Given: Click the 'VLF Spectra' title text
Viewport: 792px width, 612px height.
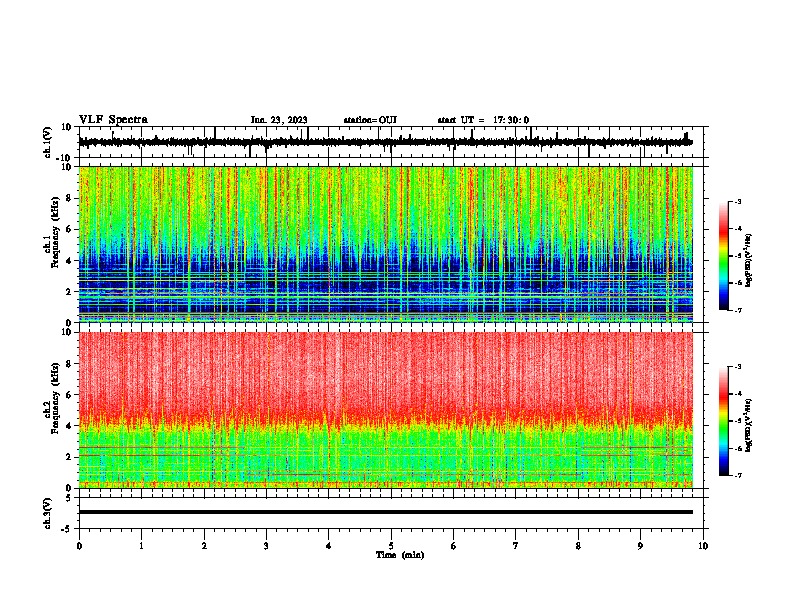Looking at the screenshot, I should 113,120.
